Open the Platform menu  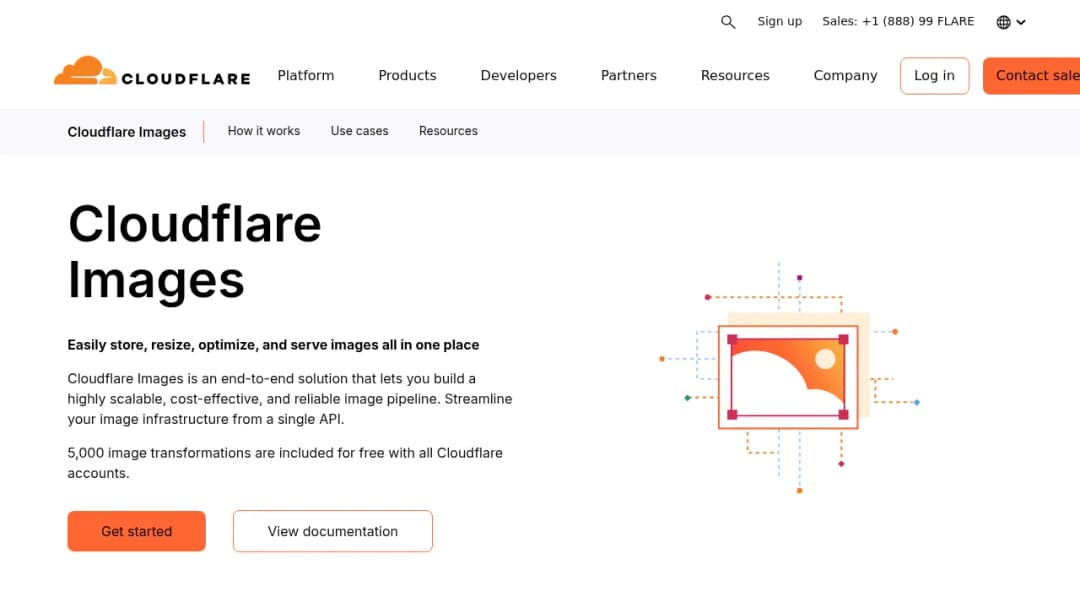306,75
